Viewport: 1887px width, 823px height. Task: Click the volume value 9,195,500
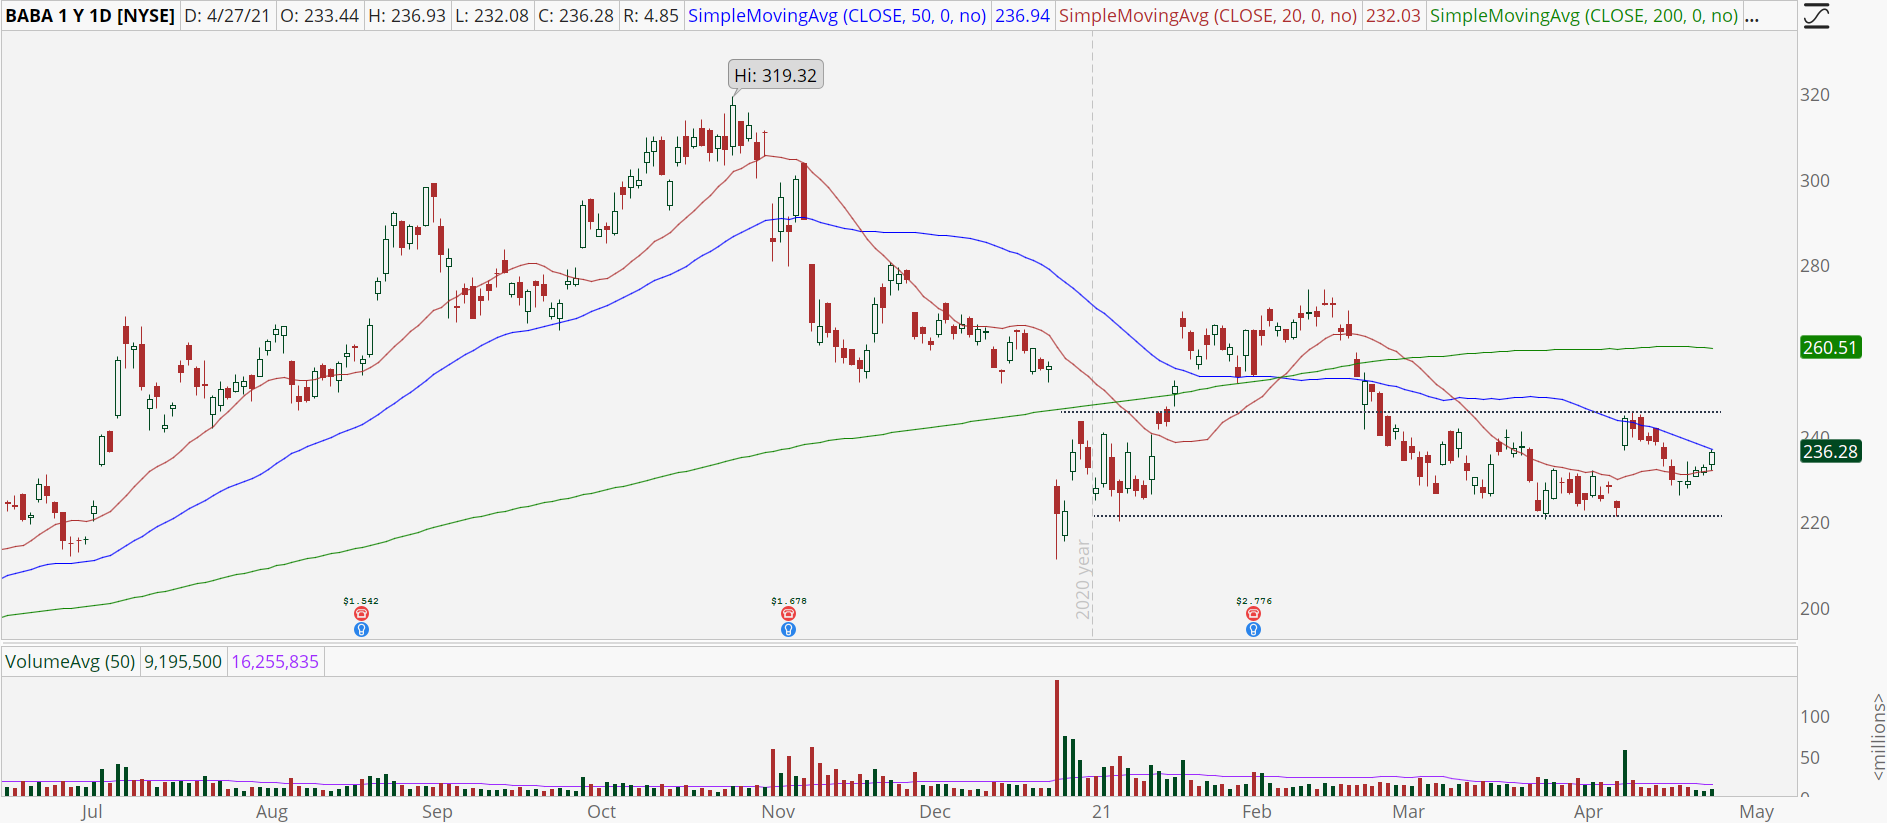(x=183, y=662)
